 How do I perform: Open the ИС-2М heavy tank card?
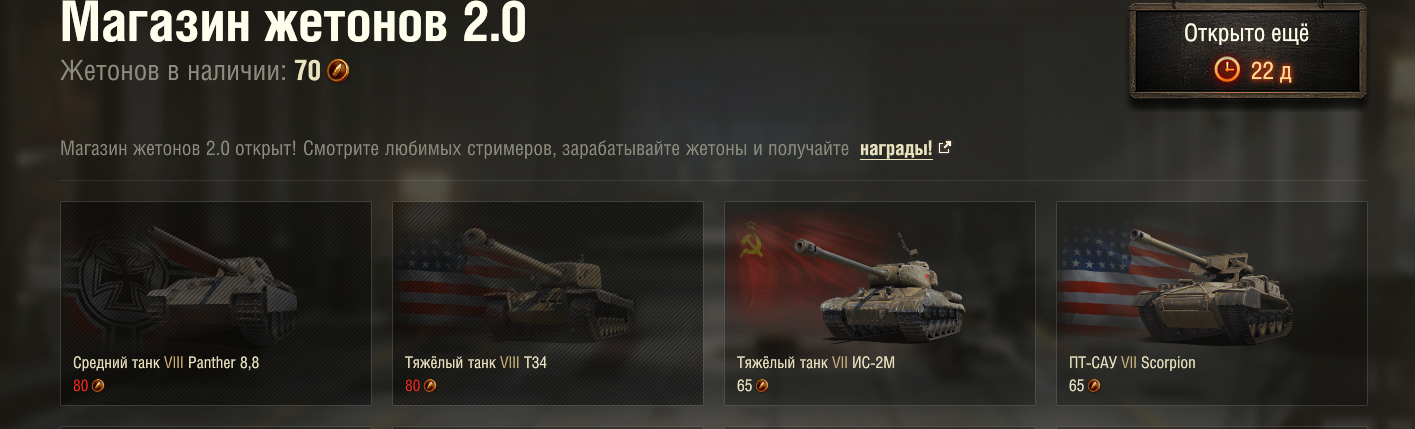880,303
